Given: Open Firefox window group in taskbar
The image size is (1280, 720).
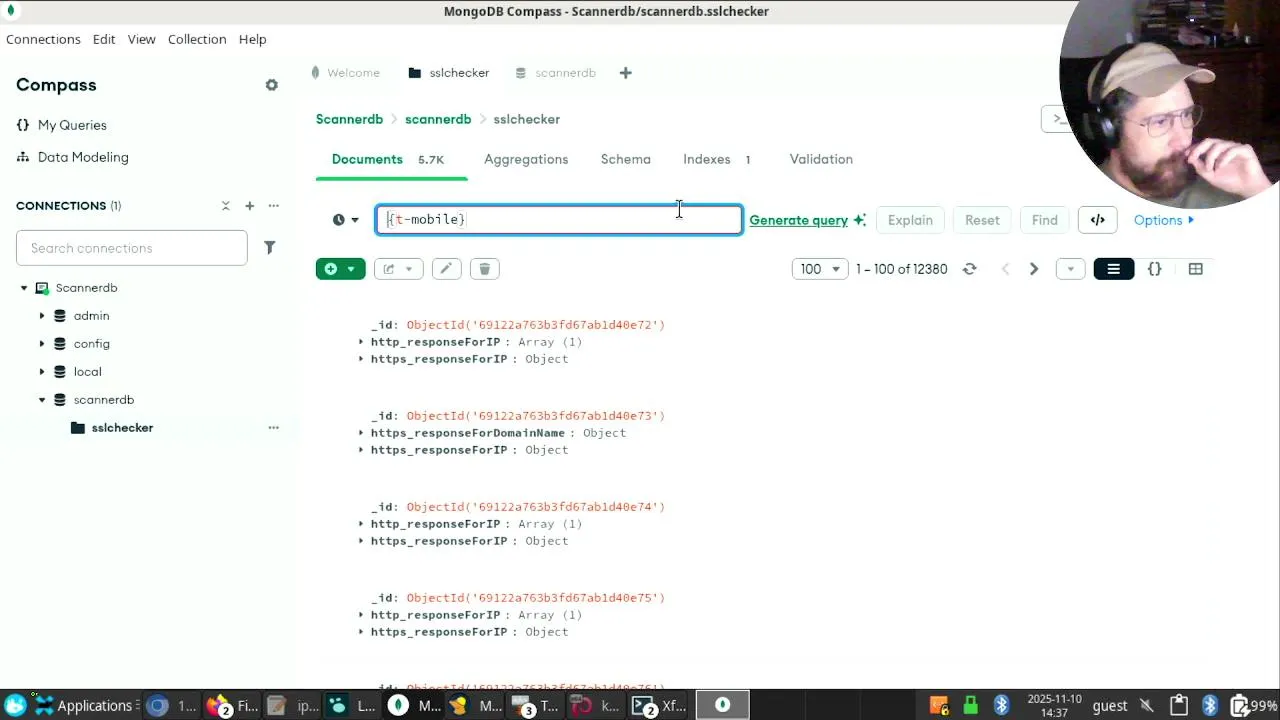Looking at the screenshot, I should [232, 706].
